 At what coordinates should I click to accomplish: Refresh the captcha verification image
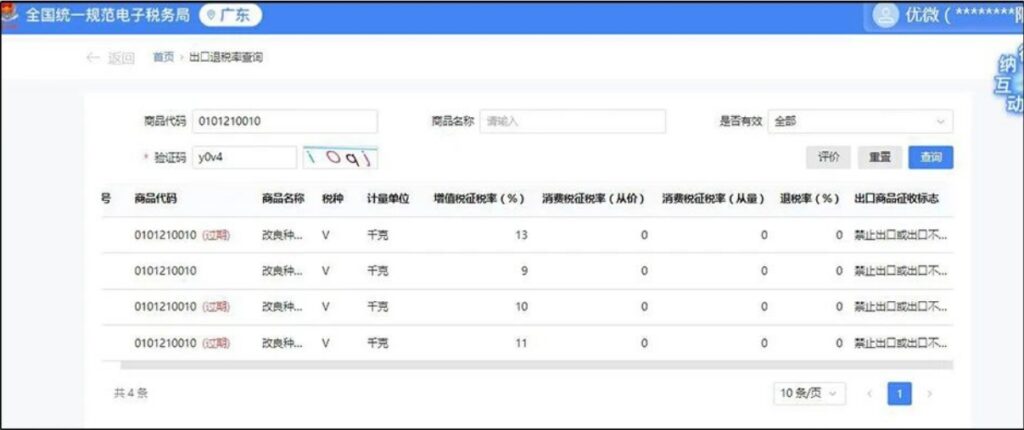pyautogui.click(x=341, y=158)
